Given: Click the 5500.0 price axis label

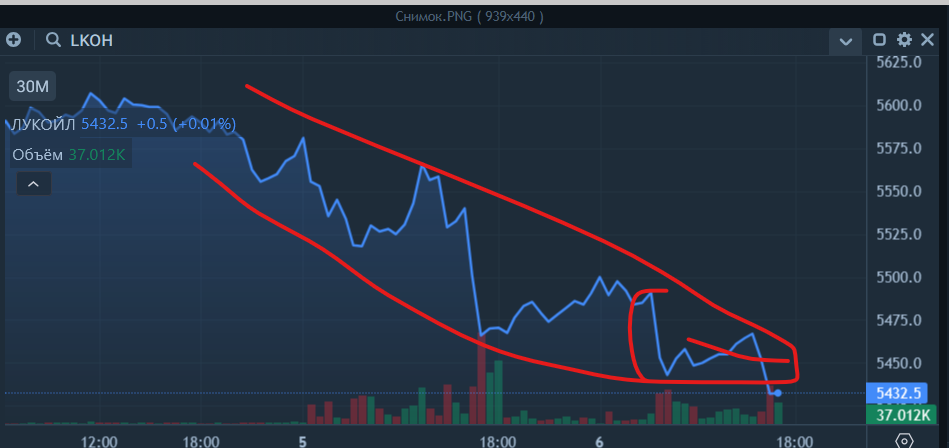Looking at the screenshot, I should pos(899,277).
